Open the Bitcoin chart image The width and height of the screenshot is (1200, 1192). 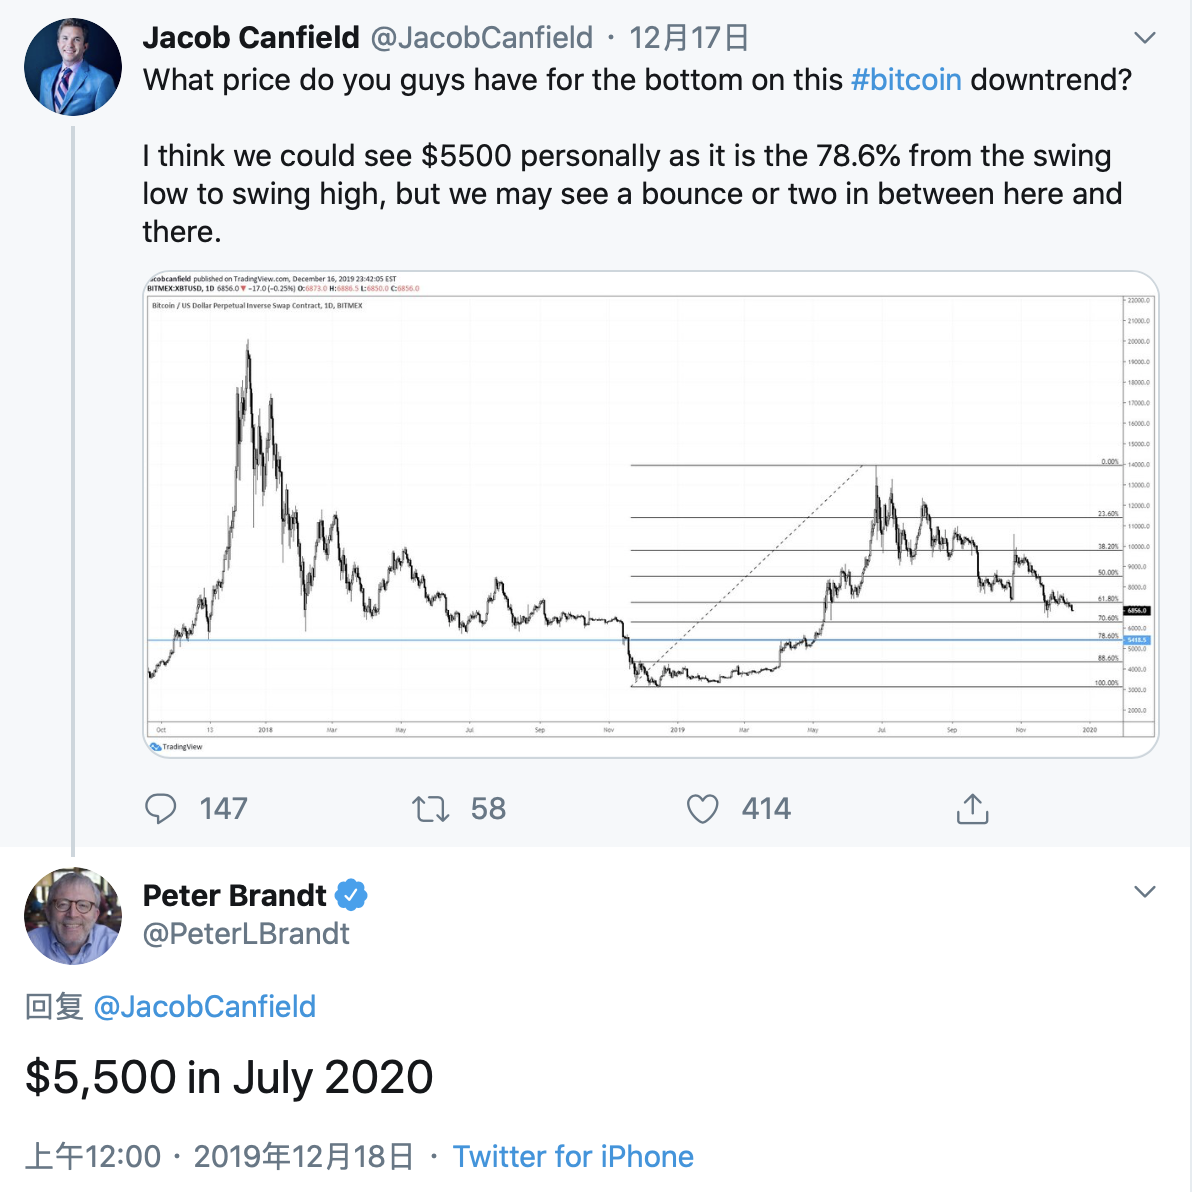[x=650, y=513]
